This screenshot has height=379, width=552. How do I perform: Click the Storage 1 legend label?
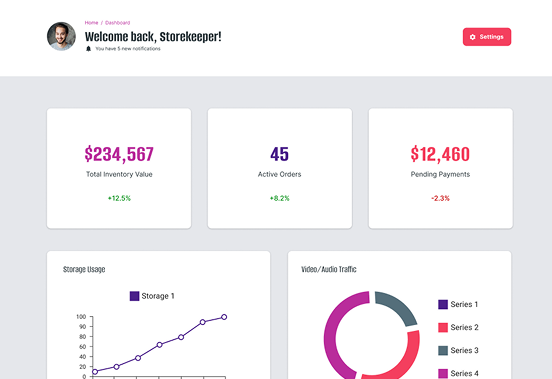point(158,296)
